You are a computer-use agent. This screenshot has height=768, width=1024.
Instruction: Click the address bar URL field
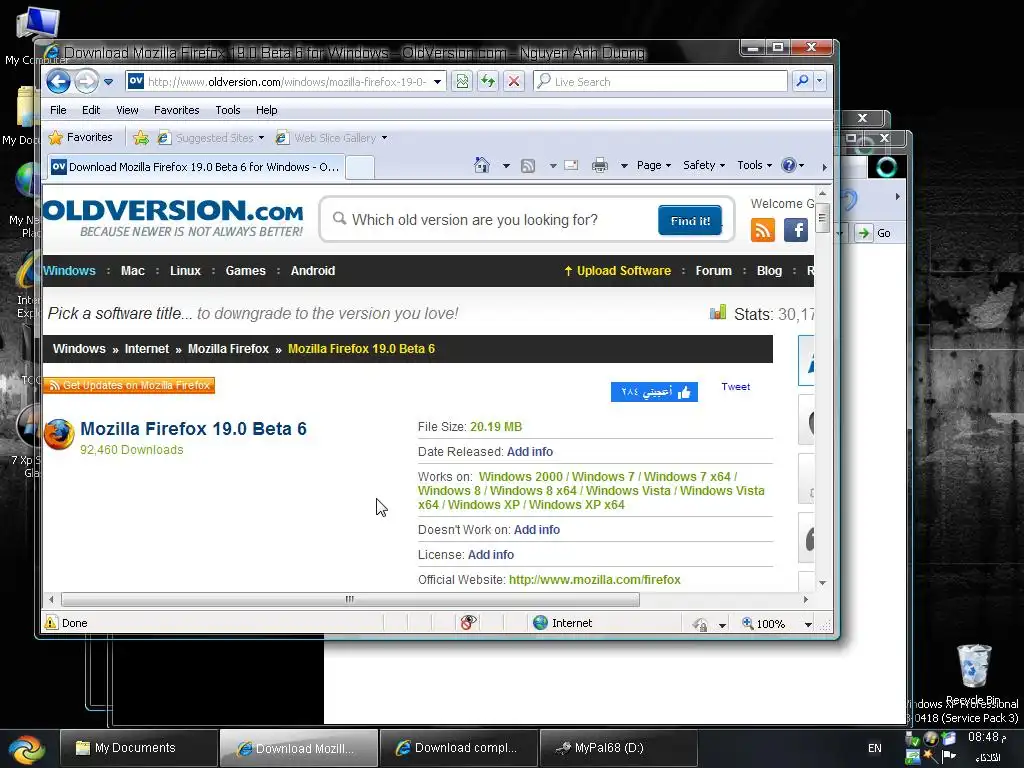pyautogui.click(x=286, y=82)
